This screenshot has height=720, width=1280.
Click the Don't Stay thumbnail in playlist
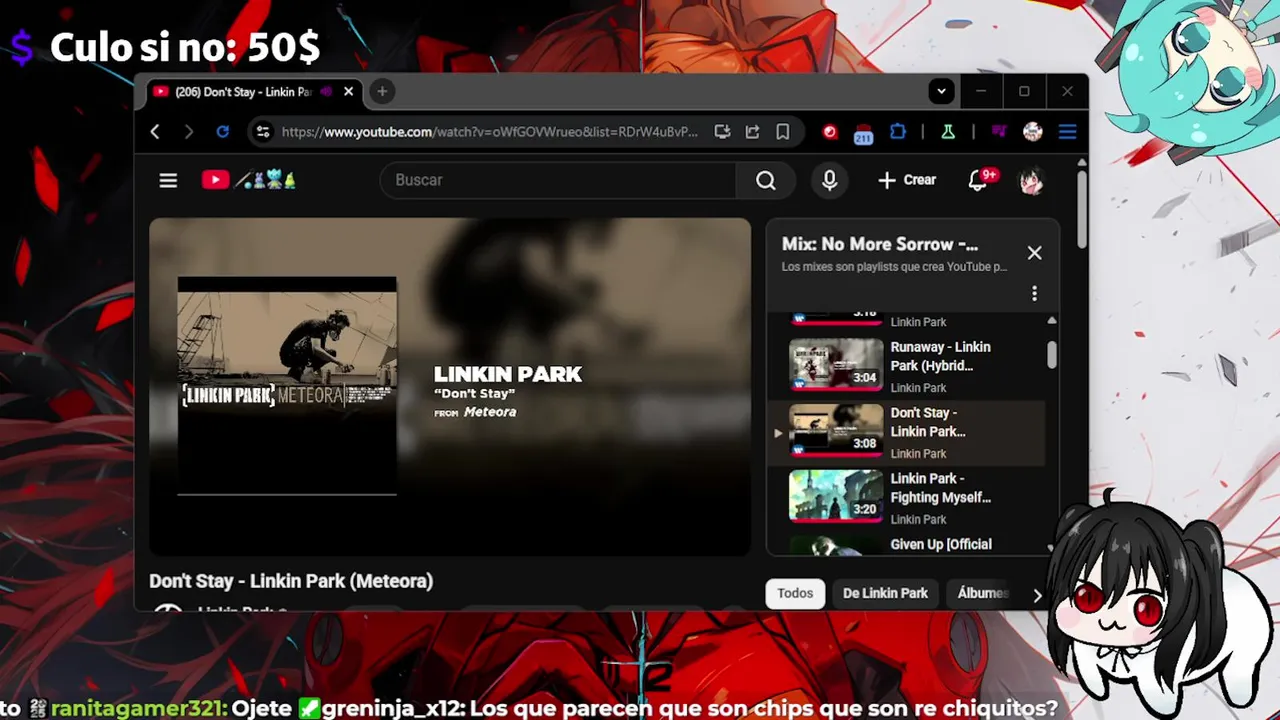pyautogui.click(x=836, y=430)
